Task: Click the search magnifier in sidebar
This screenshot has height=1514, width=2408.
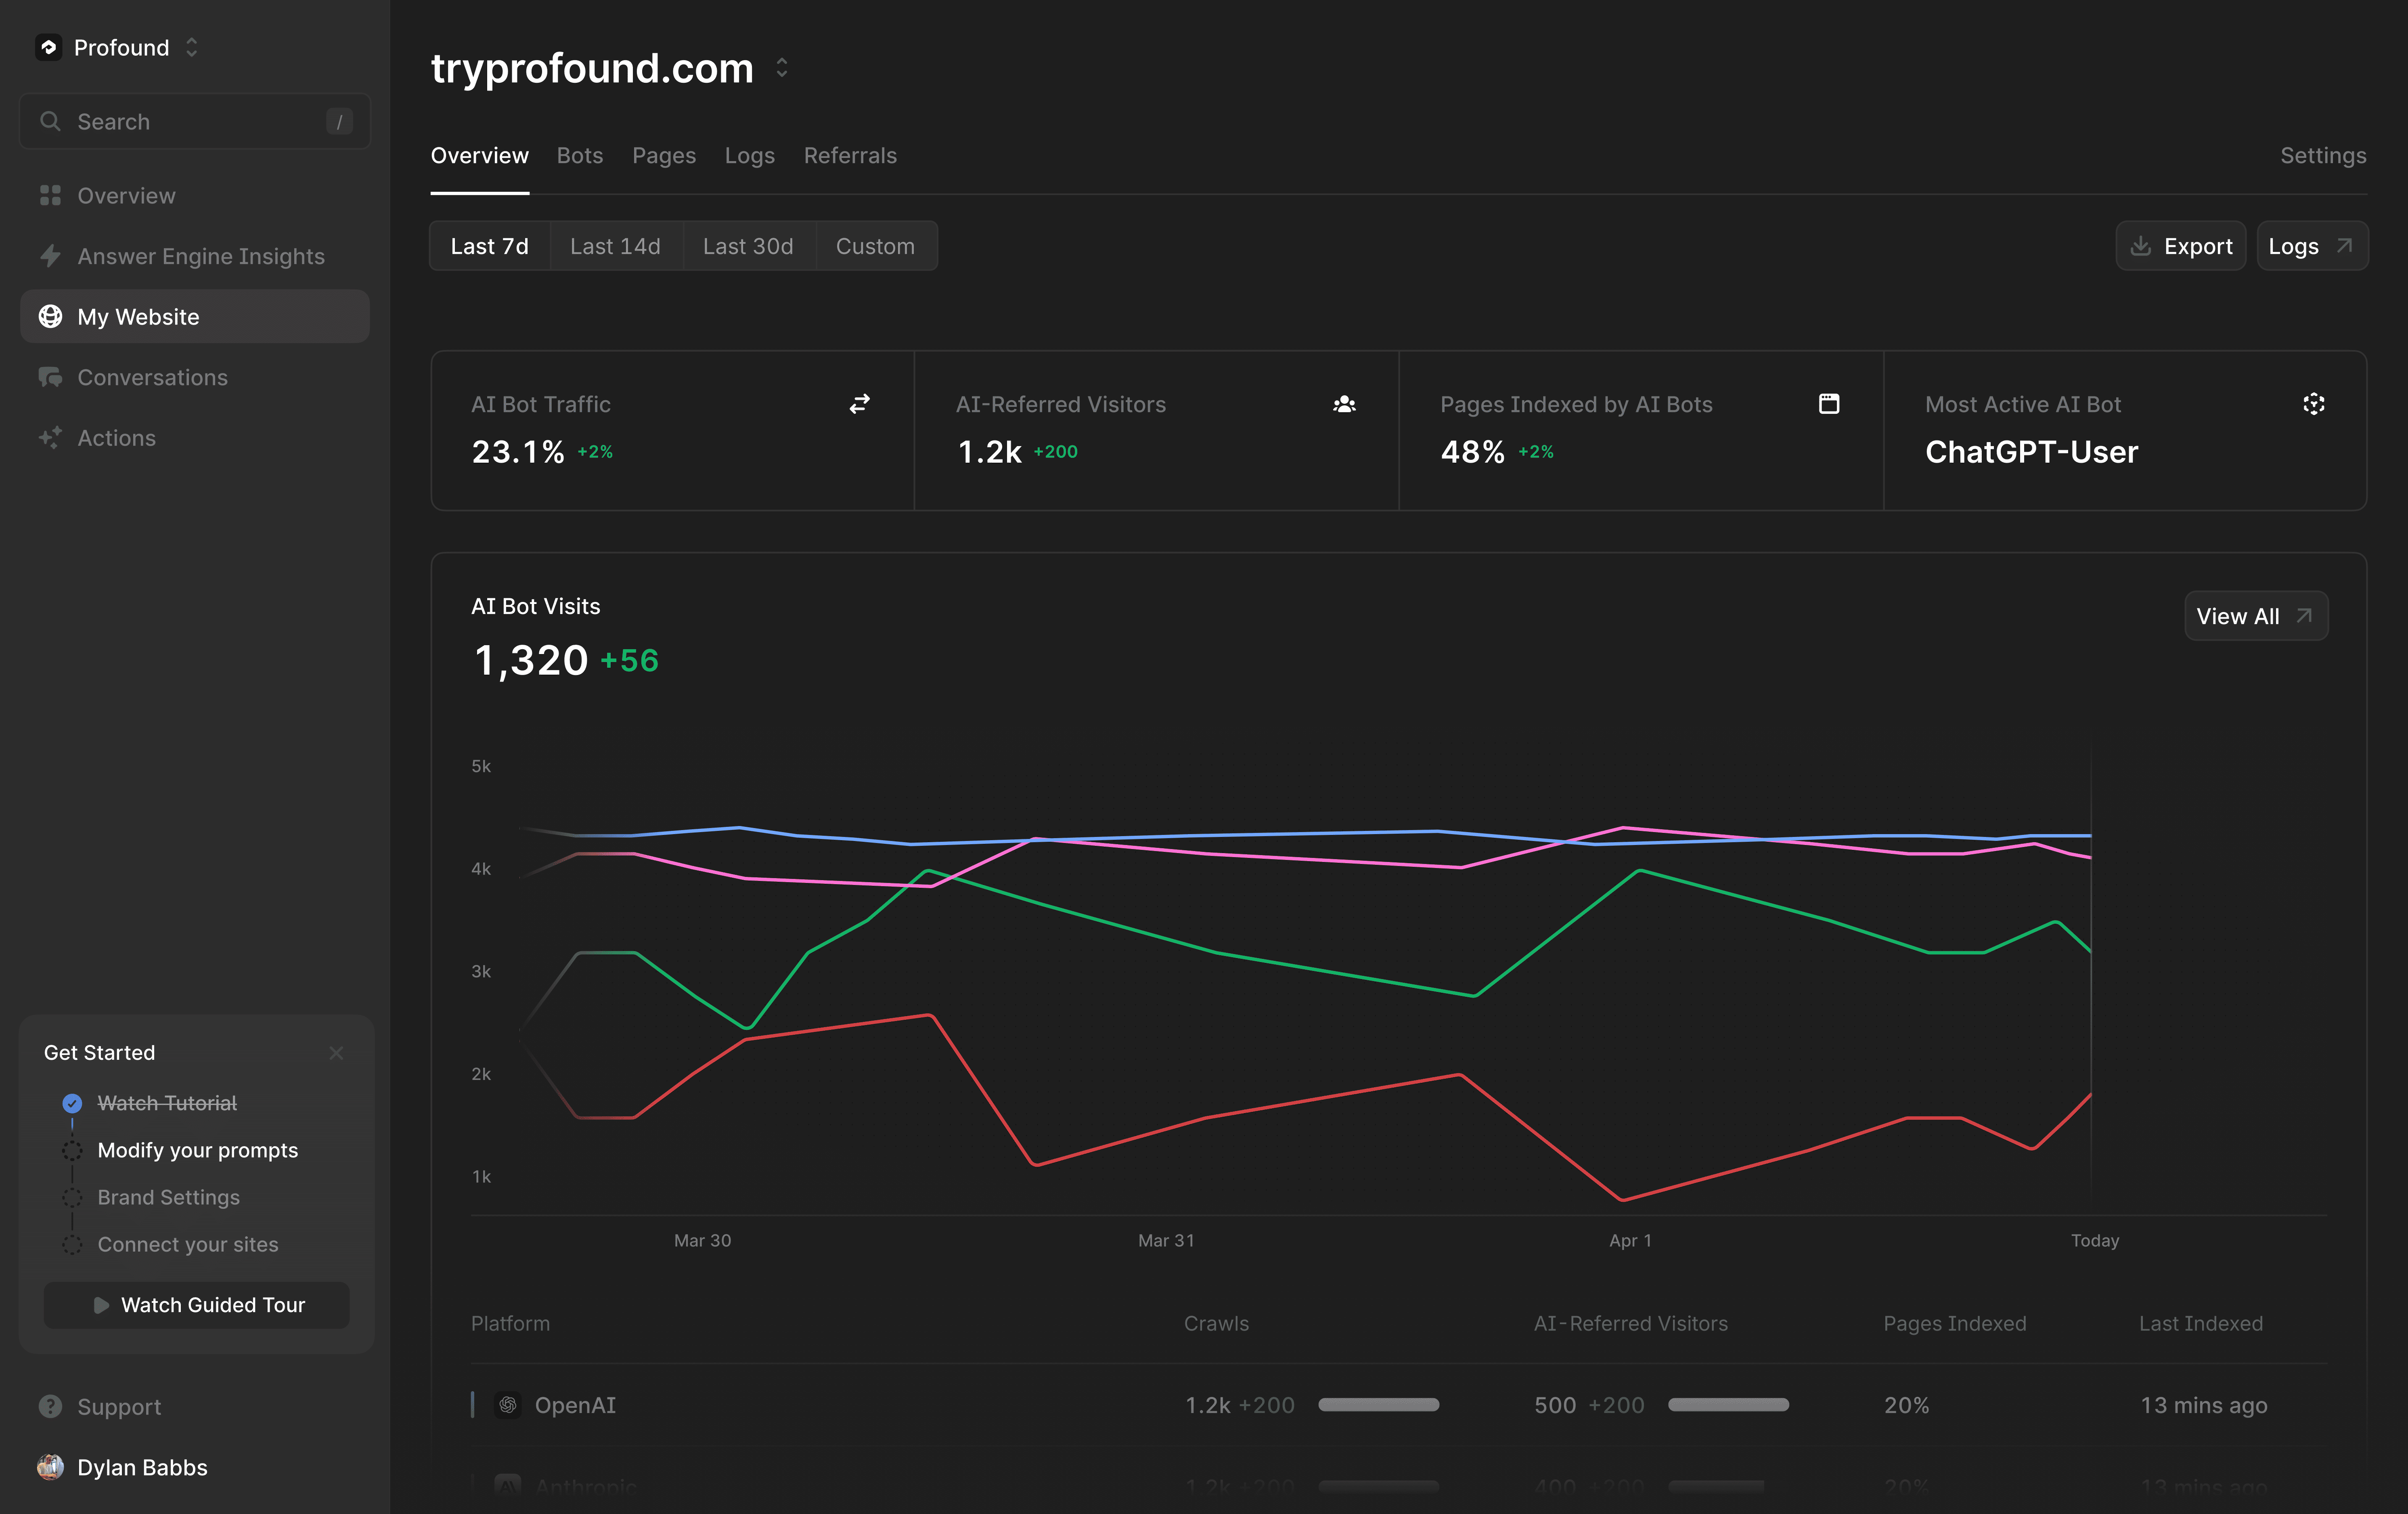Action: click(x=51, y=121)
